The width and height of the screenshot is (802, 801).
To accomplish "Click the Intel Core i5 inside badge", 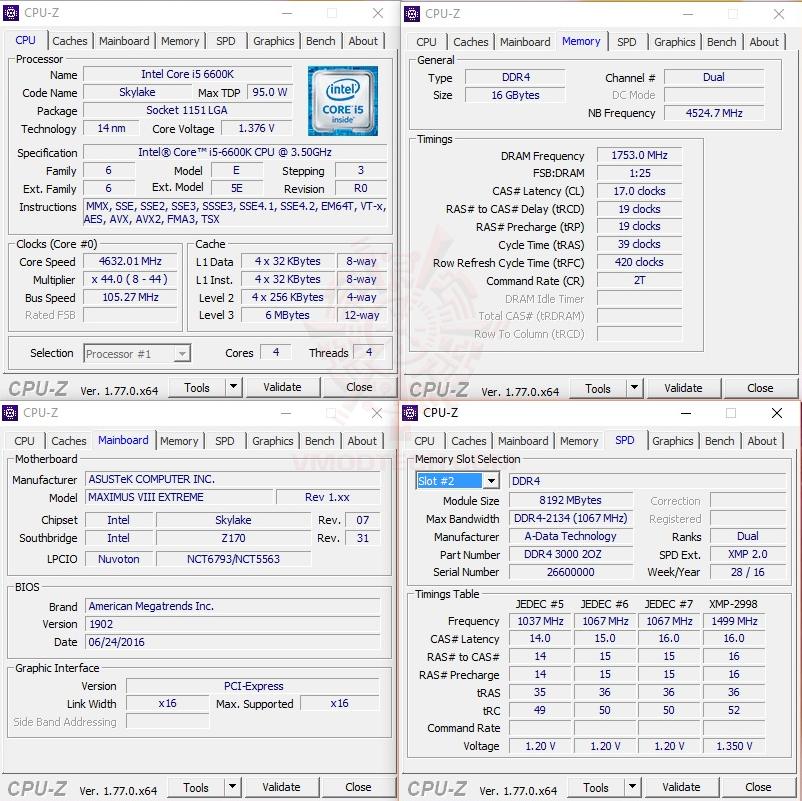I will pyautogui.click(x=343, y=101).
